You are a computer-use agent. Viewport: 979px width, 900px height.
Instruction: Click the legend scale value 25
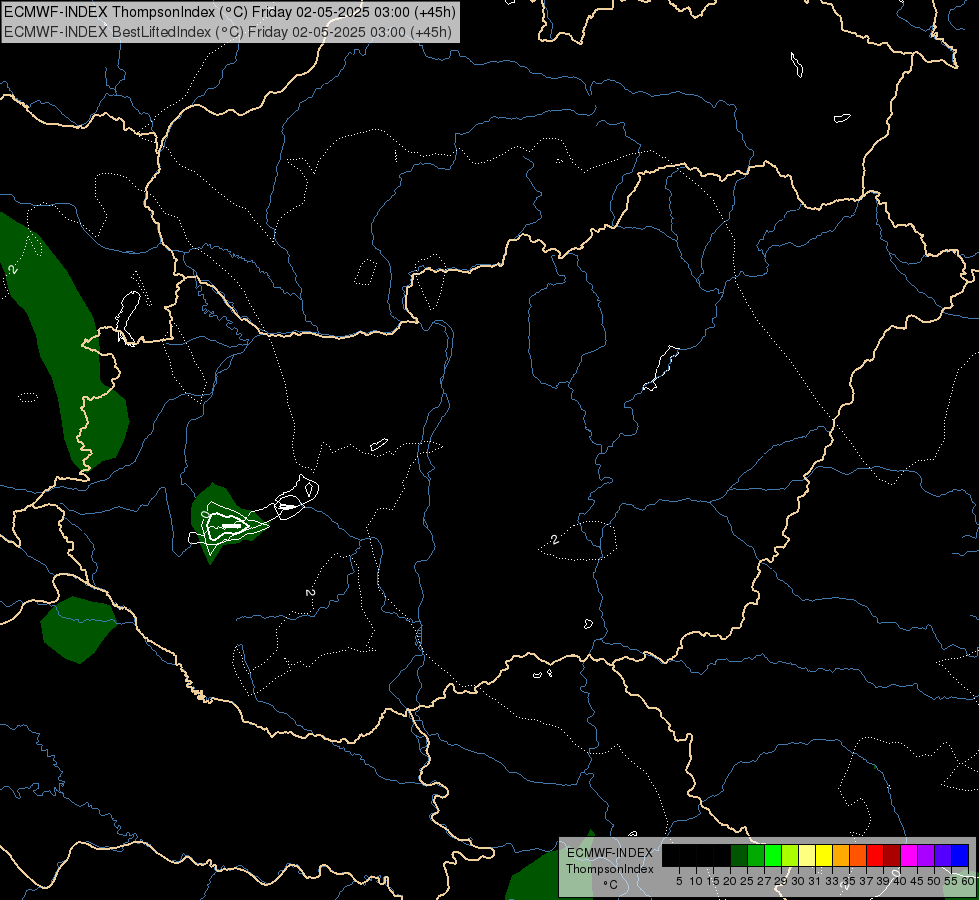click(x=747, y=881)
